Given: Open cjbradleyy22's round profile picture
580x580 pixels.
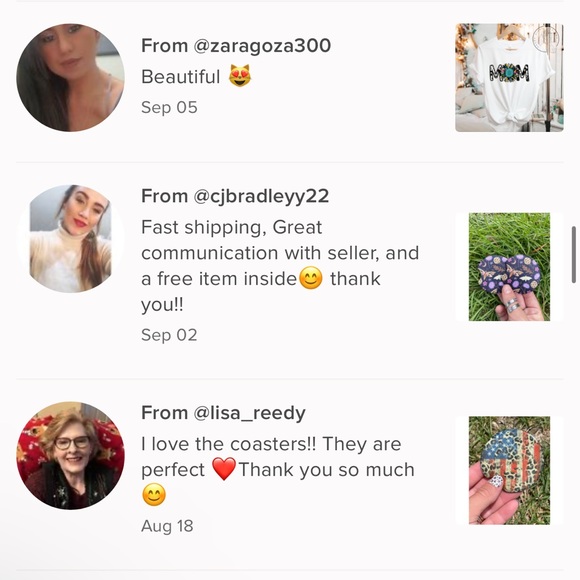Looking at the screenshot, I should click(70, 239).
